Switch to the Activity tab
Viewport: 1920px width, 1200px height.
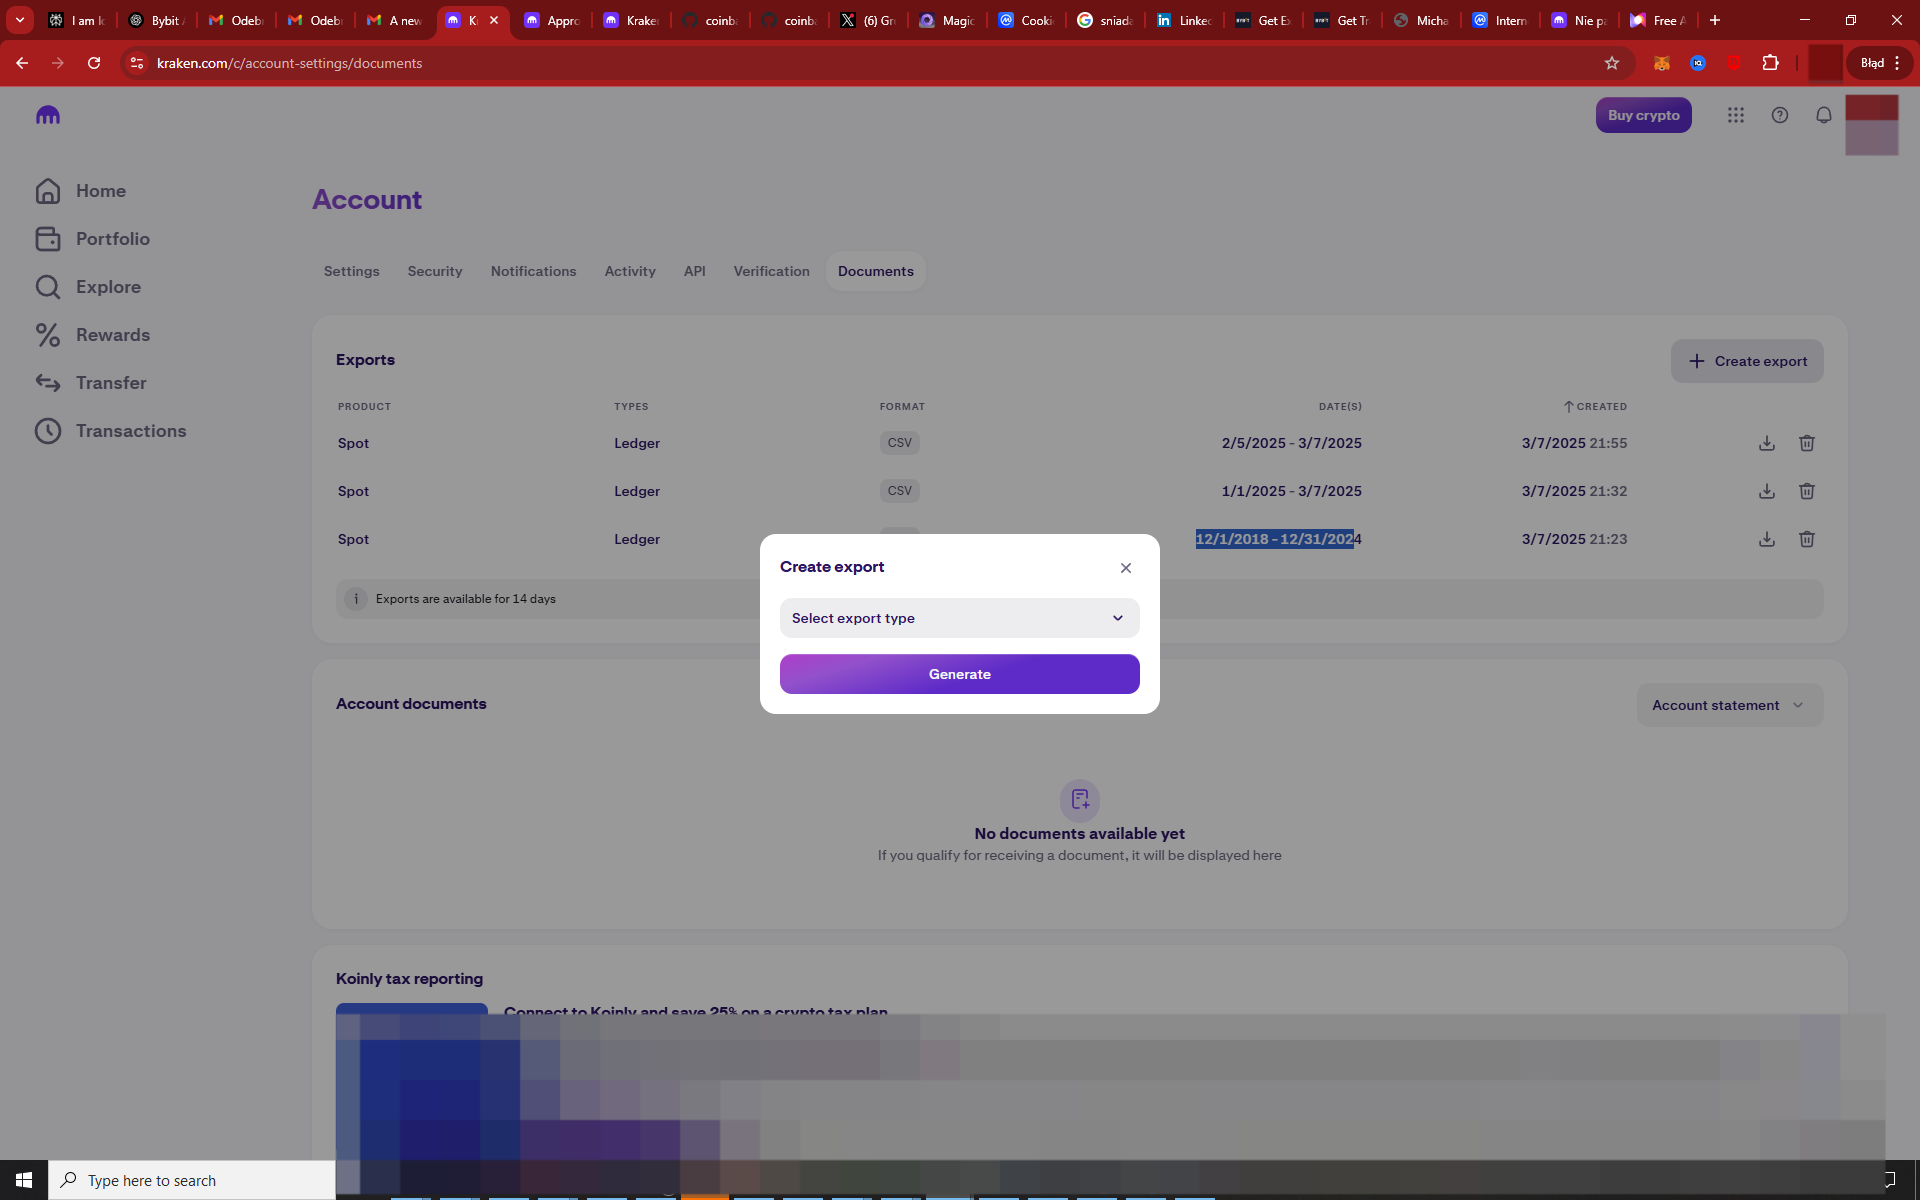(630, 271)
